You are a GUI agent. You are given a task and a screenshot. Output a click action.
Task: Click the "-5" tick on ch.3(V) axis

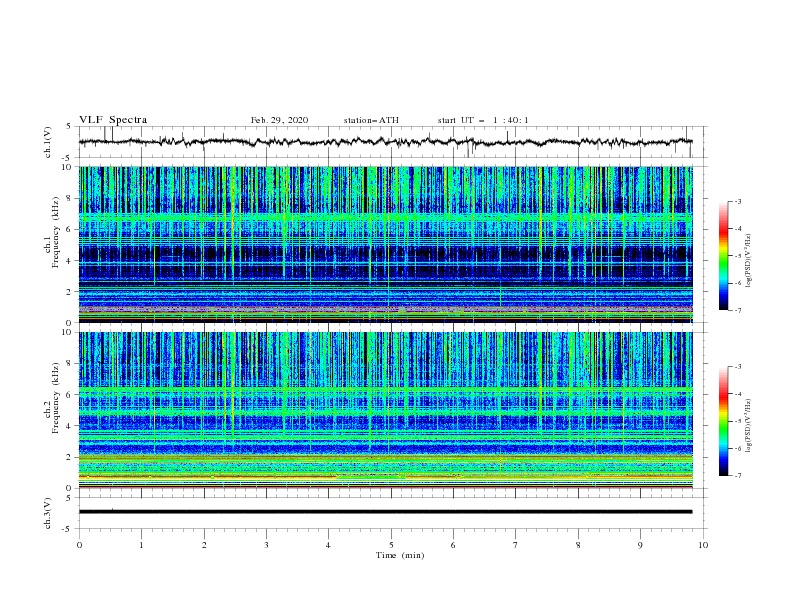68,529
